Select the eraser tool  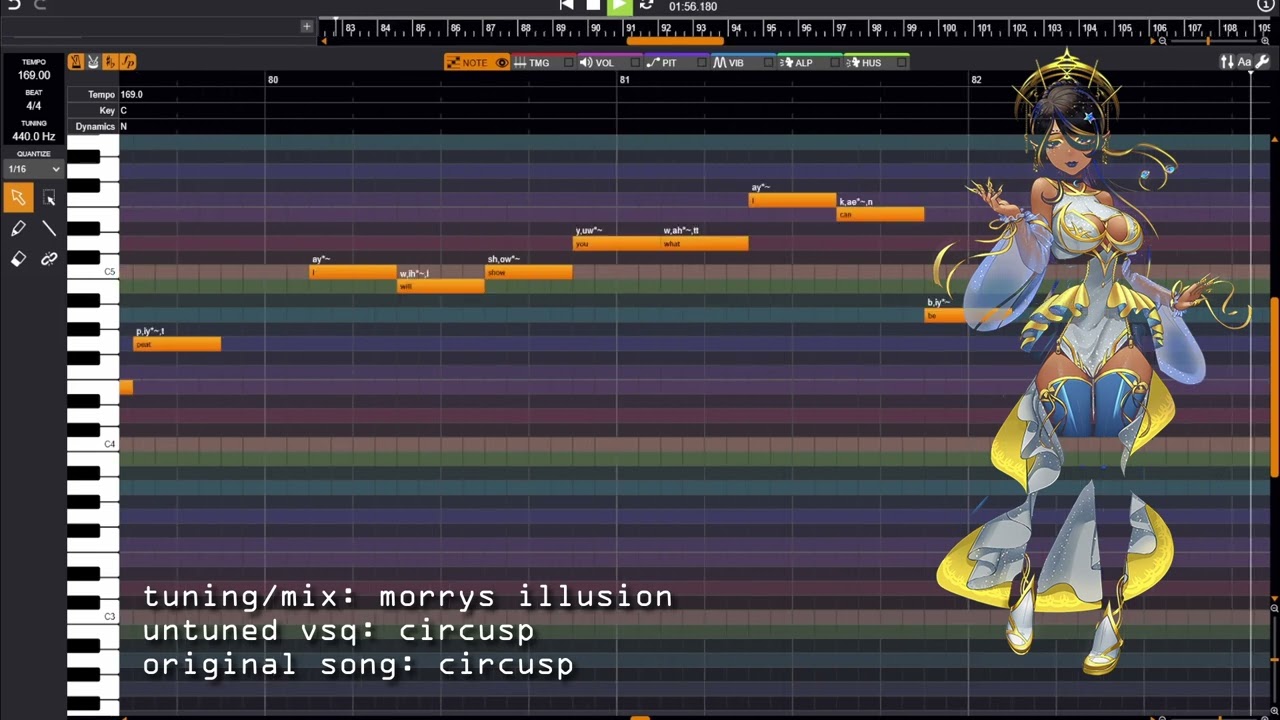pos(18,259)
